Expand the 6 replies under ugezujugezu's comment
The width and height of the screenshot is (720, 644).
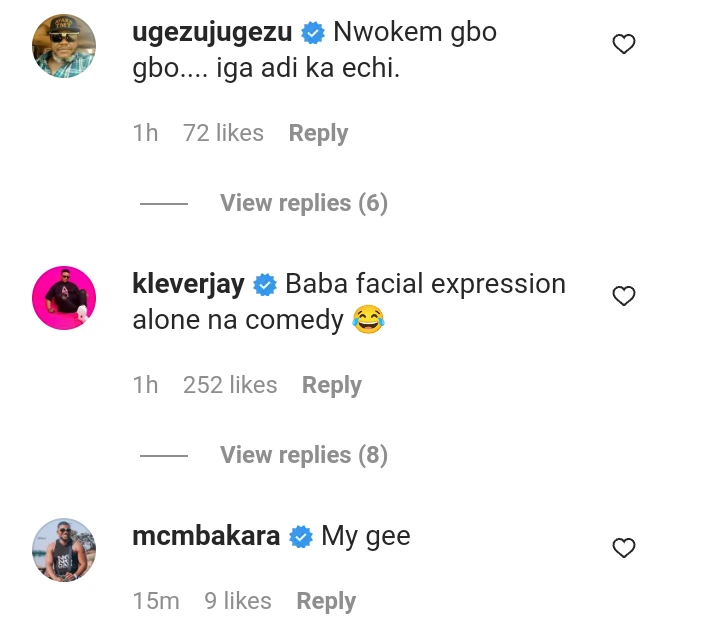pos(303,203)
